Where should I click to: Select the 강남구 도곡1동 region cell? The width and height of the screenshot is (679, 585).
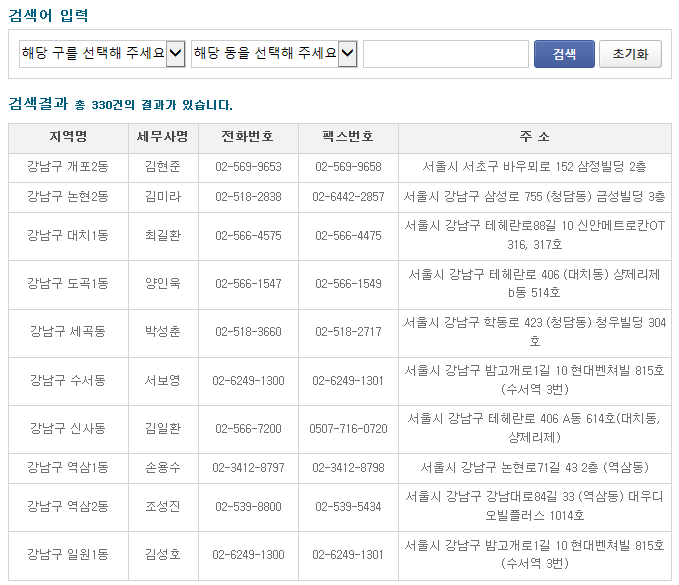(68, 284)
